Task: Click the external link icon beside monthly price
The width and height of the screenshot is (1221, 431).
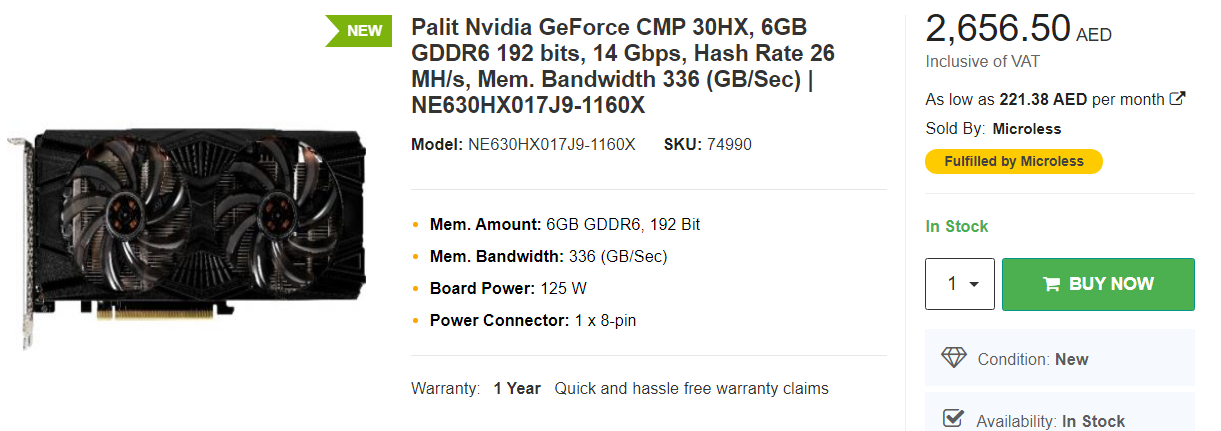Action: coord(1178,99)
